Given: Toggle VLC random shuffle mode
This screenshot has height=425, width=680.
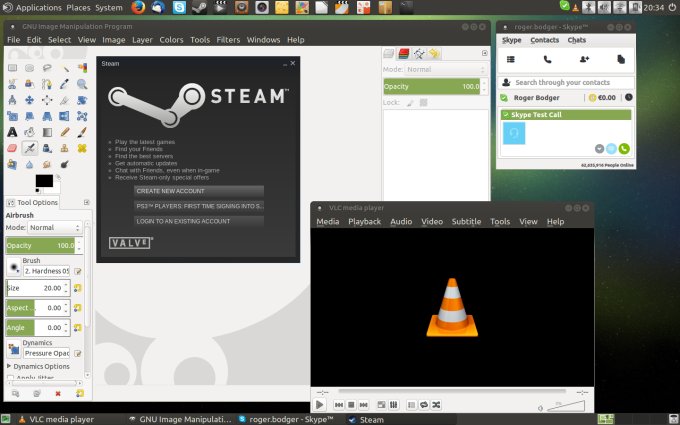Looking at the screenshot, I should click(x=436, y=405).
